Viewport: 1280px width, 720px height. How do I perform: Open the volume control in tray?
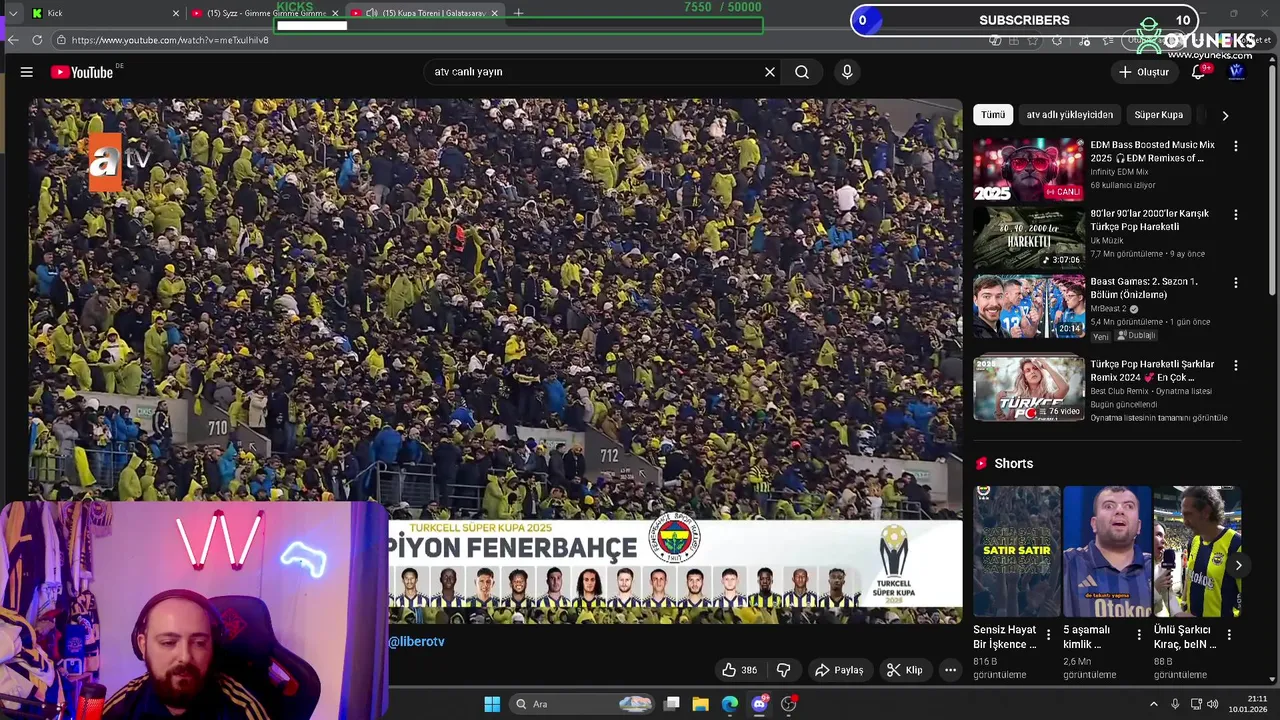1212,704
